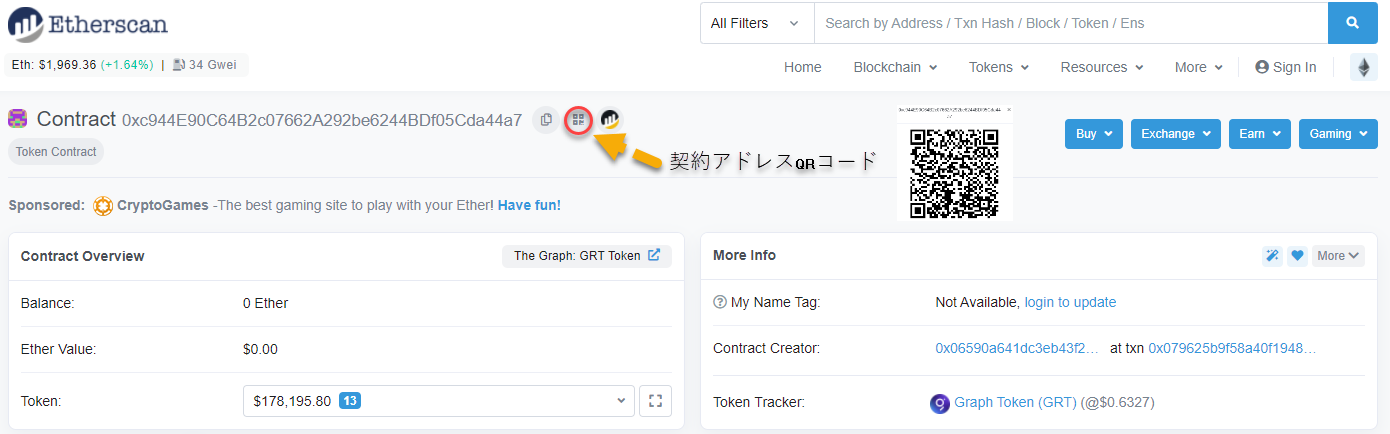Click Sign In link
The image size is (1390, 434).
(x=1286, y=67)
